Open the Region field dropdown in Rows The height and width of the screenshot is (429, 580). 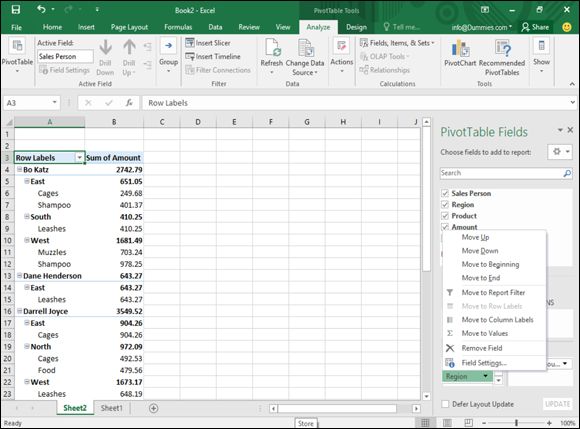(485, 376)
